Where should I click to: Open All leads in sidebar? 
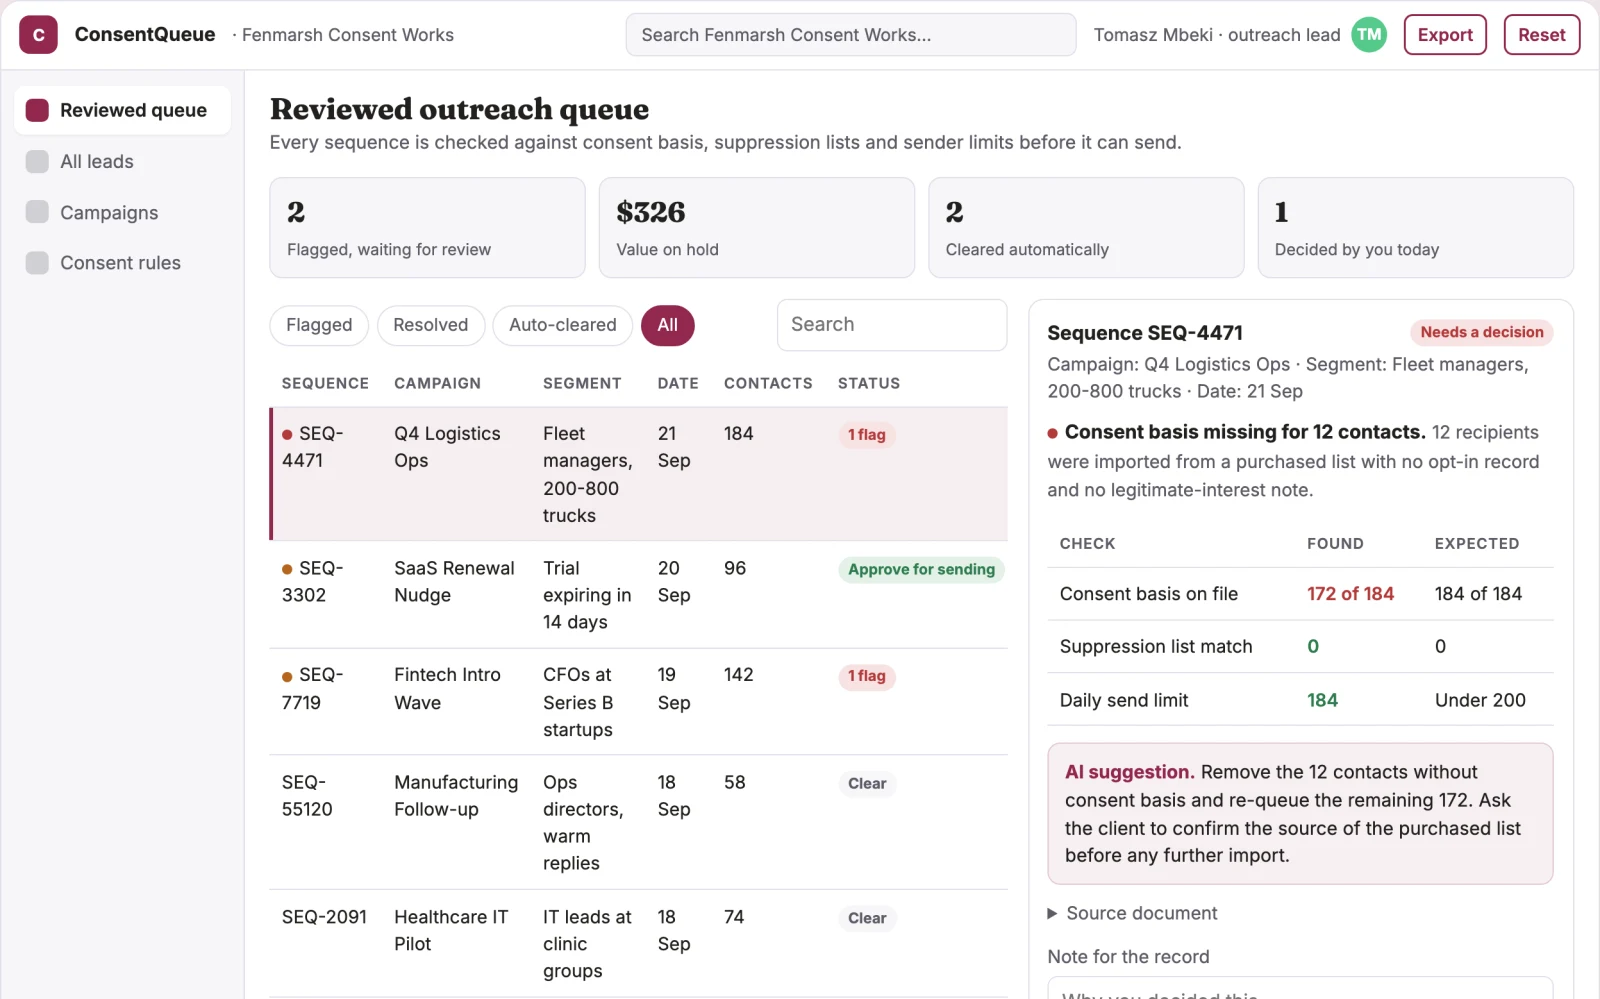pyautogui.click(x=122, y=161)
